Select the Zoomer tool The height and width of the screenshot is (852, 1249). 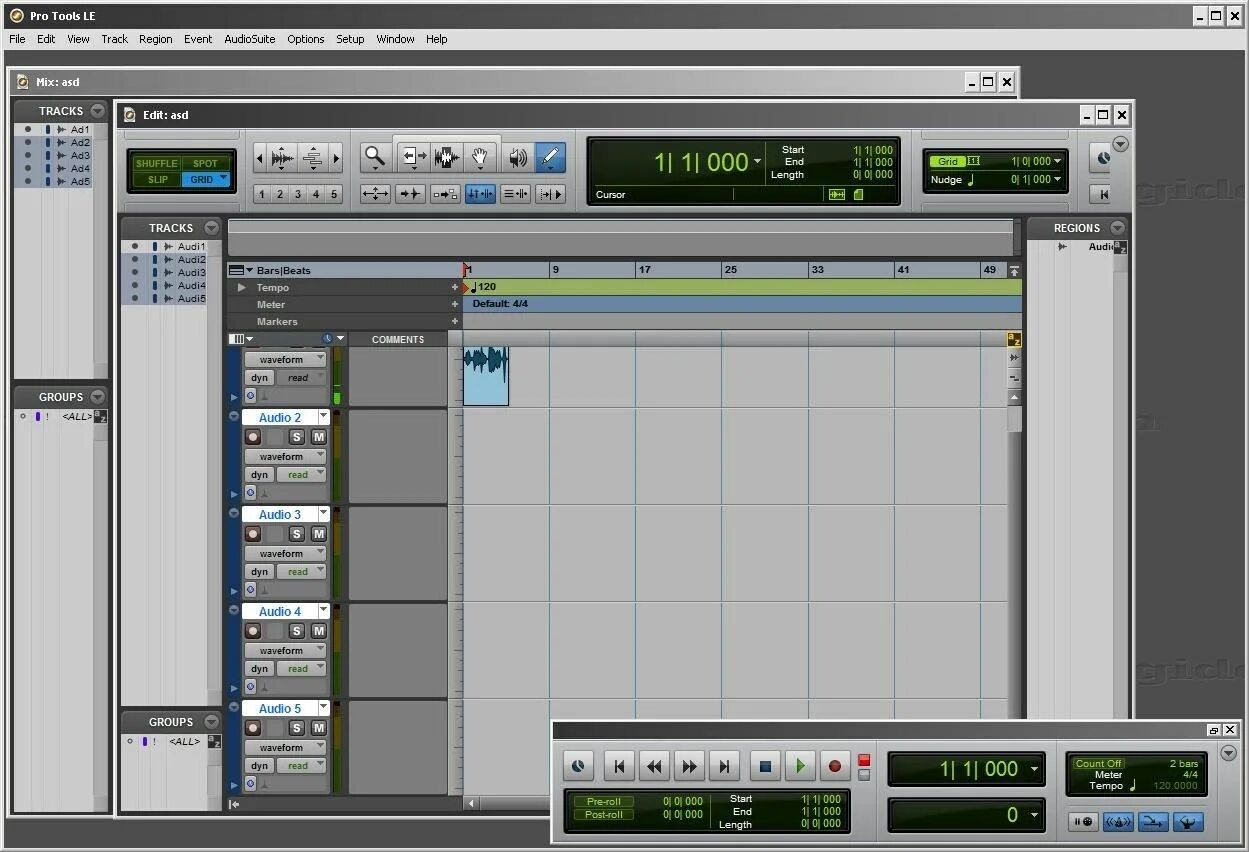point(375,157)
